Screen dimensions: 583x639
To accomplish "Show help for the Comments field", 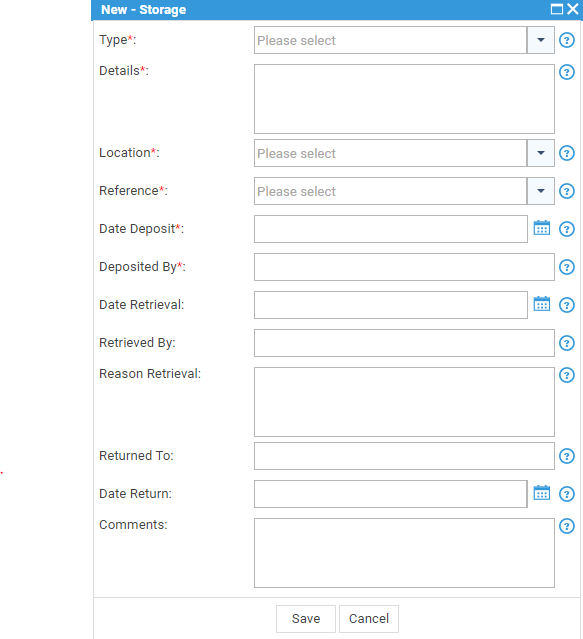I will [x=567, y=526].
